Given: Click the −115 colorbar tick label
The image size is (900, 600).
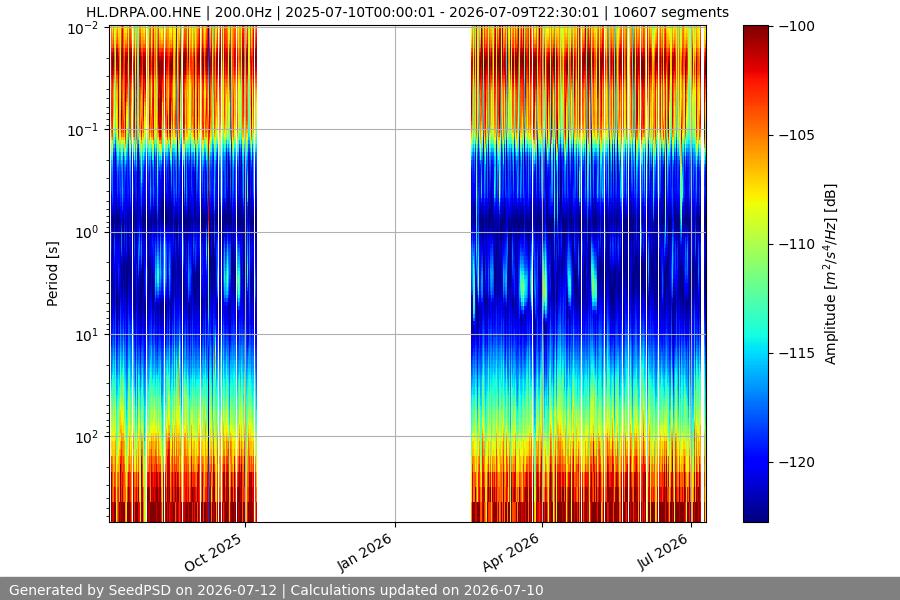Looking at the screenshot, I should (x=797, y=353).
